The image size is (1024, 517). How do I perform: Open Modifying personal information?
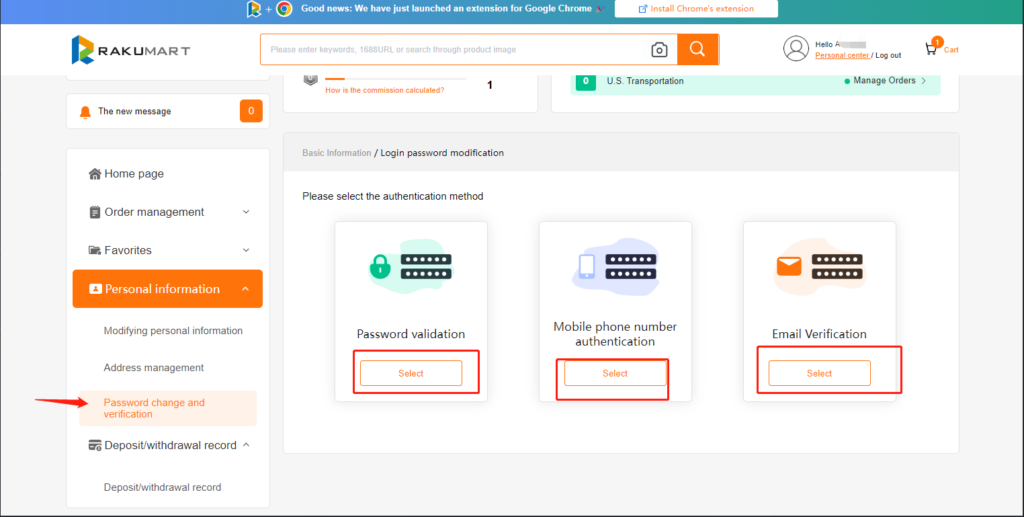[173, 331]
